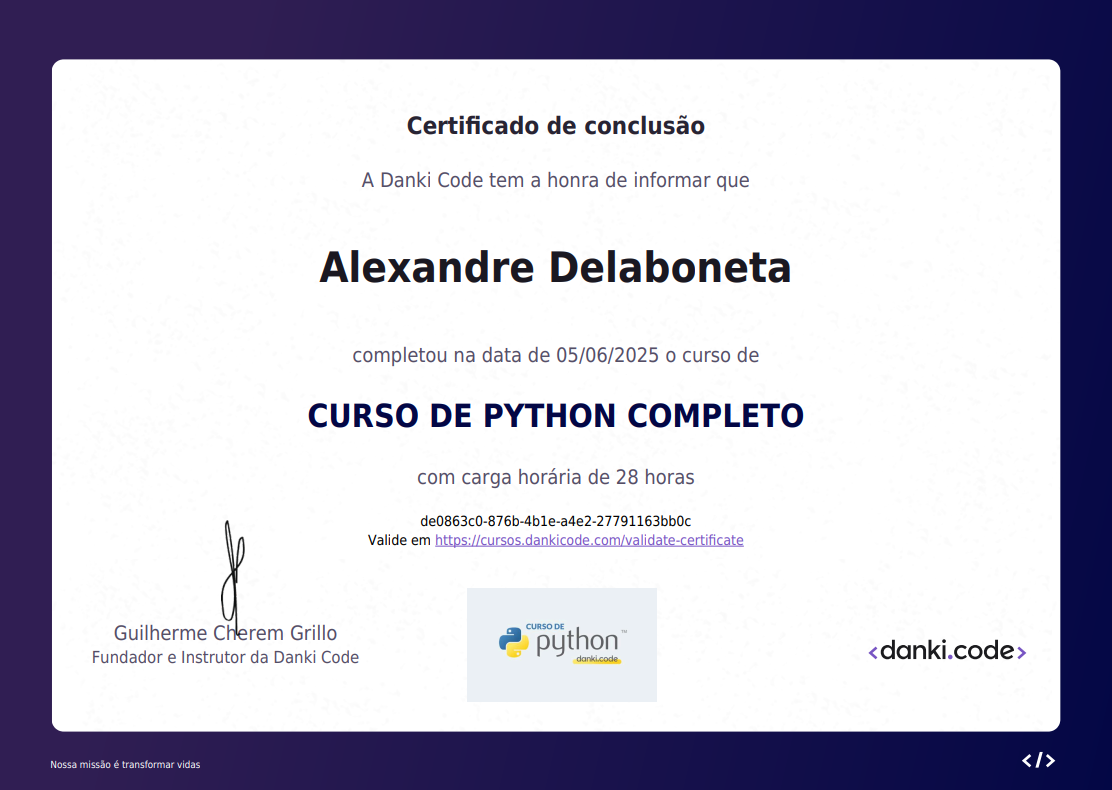Click the Curso de Python thumbnail image
The image size is (1112, 790).
[562, 645]
